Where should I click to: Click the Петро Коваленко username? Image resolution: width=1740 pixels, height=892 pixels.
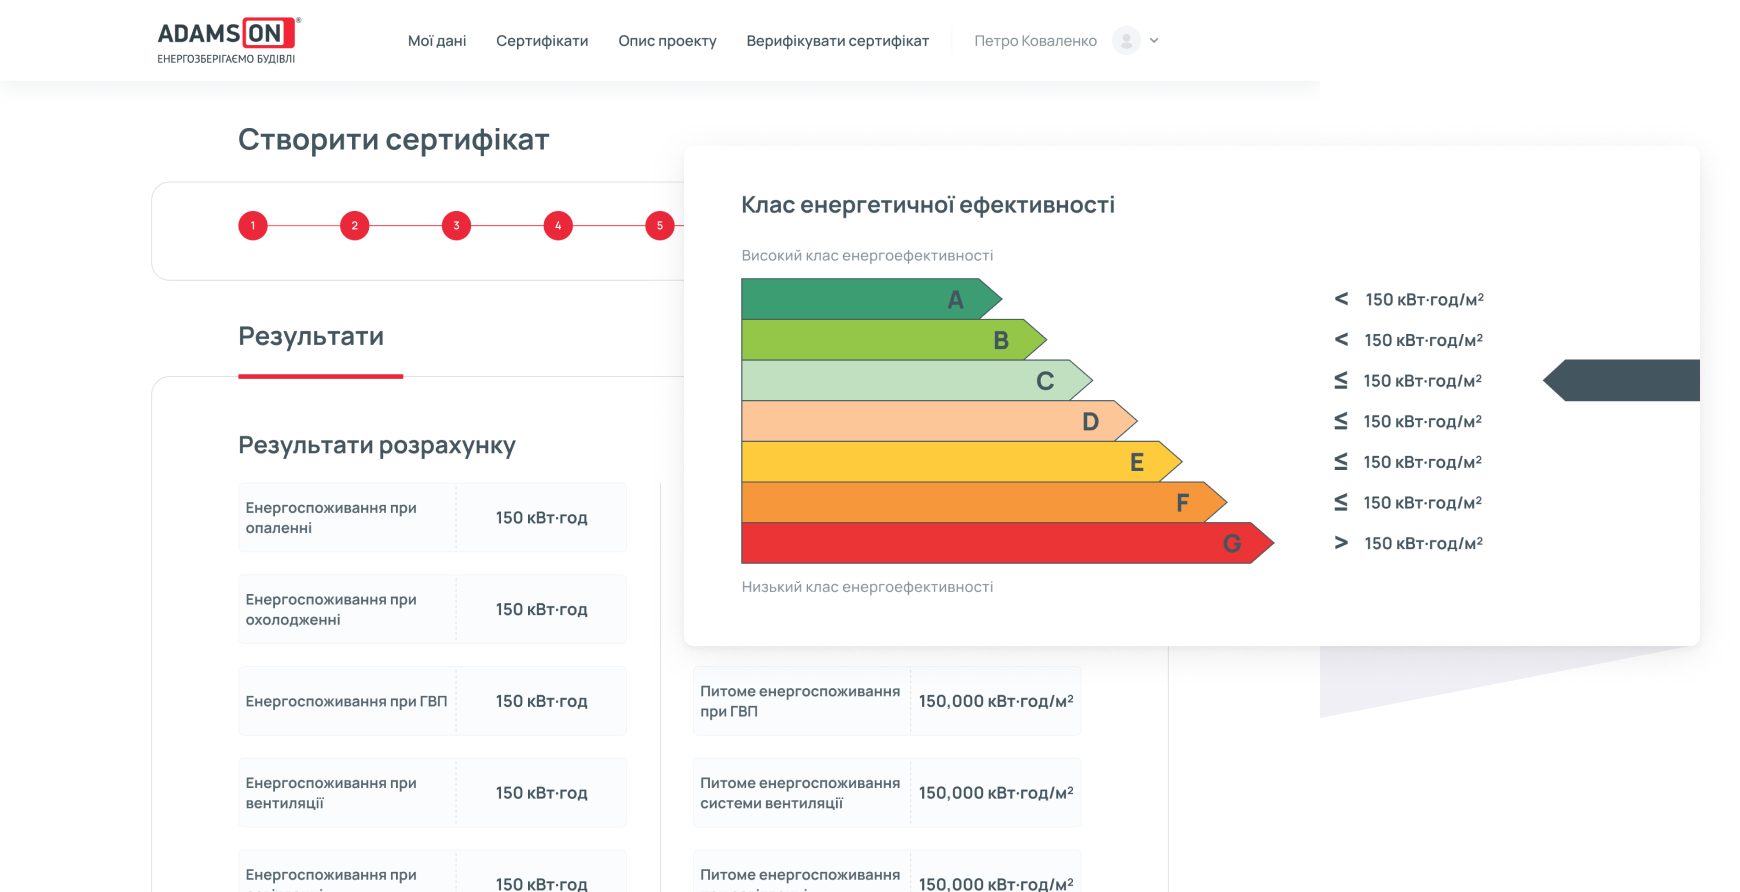[x=1035, y=41]
